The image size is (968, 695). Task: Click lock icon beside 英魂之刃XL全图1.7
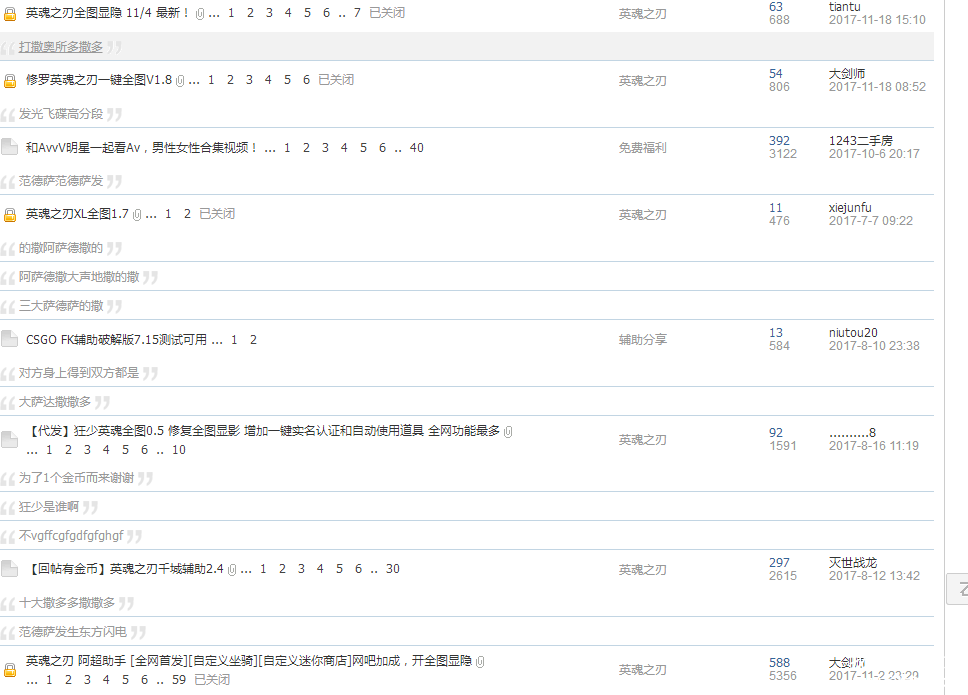(10, 215)
